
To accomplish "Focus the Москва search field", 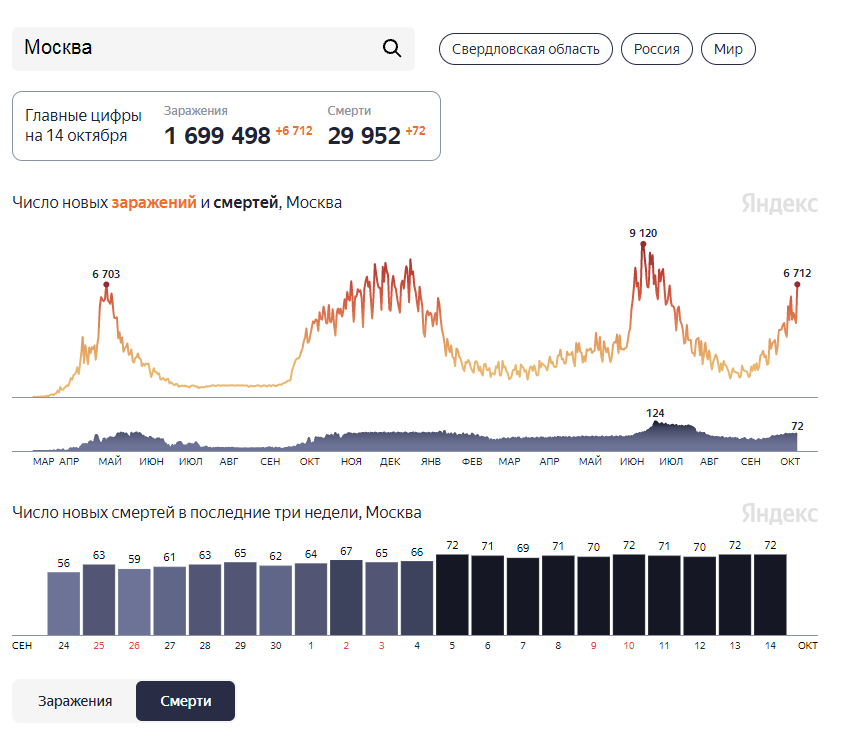I will coord(213,48).
